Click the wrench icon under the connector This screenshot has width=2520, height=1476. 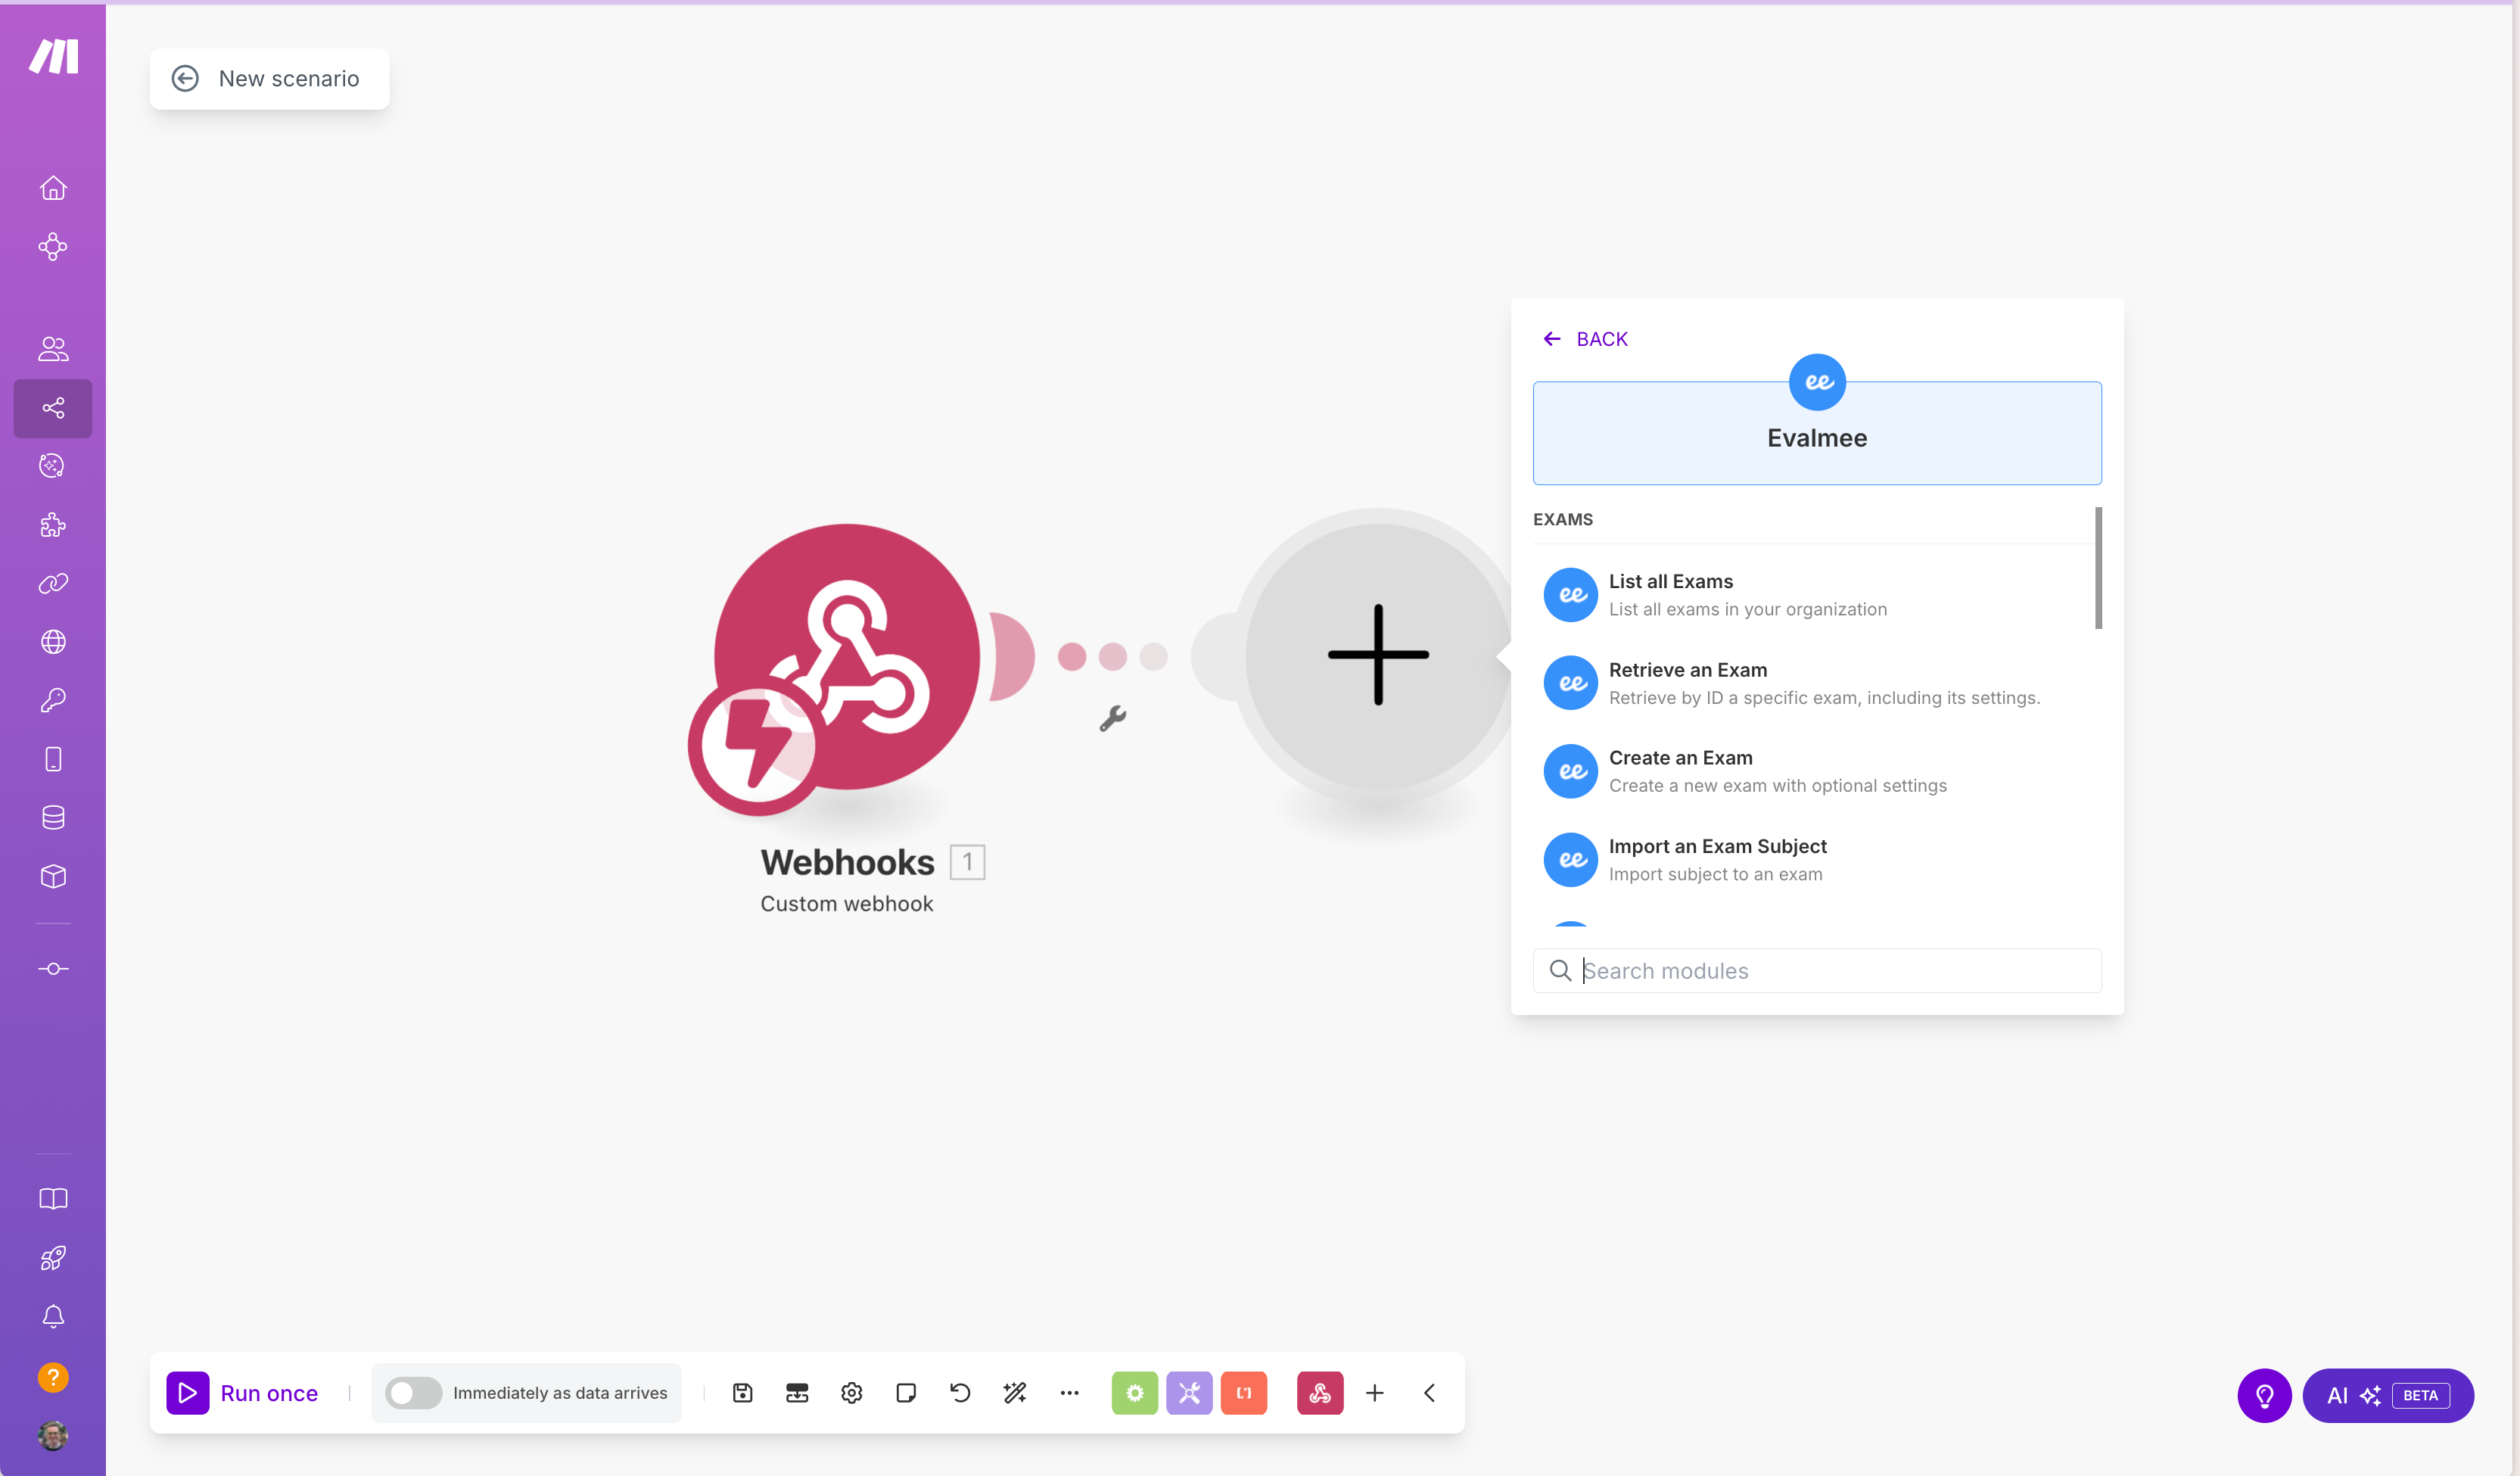pyautogui.click(x=1113, y=718)
